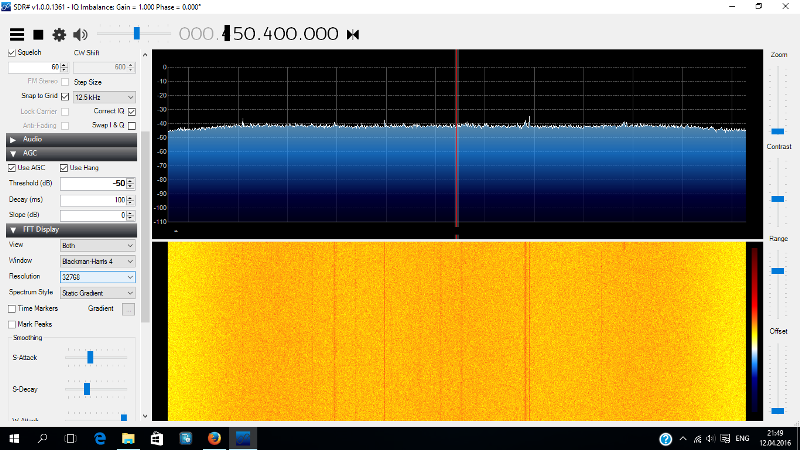Open the Windows Store taskbar icon

click(157, 439)
